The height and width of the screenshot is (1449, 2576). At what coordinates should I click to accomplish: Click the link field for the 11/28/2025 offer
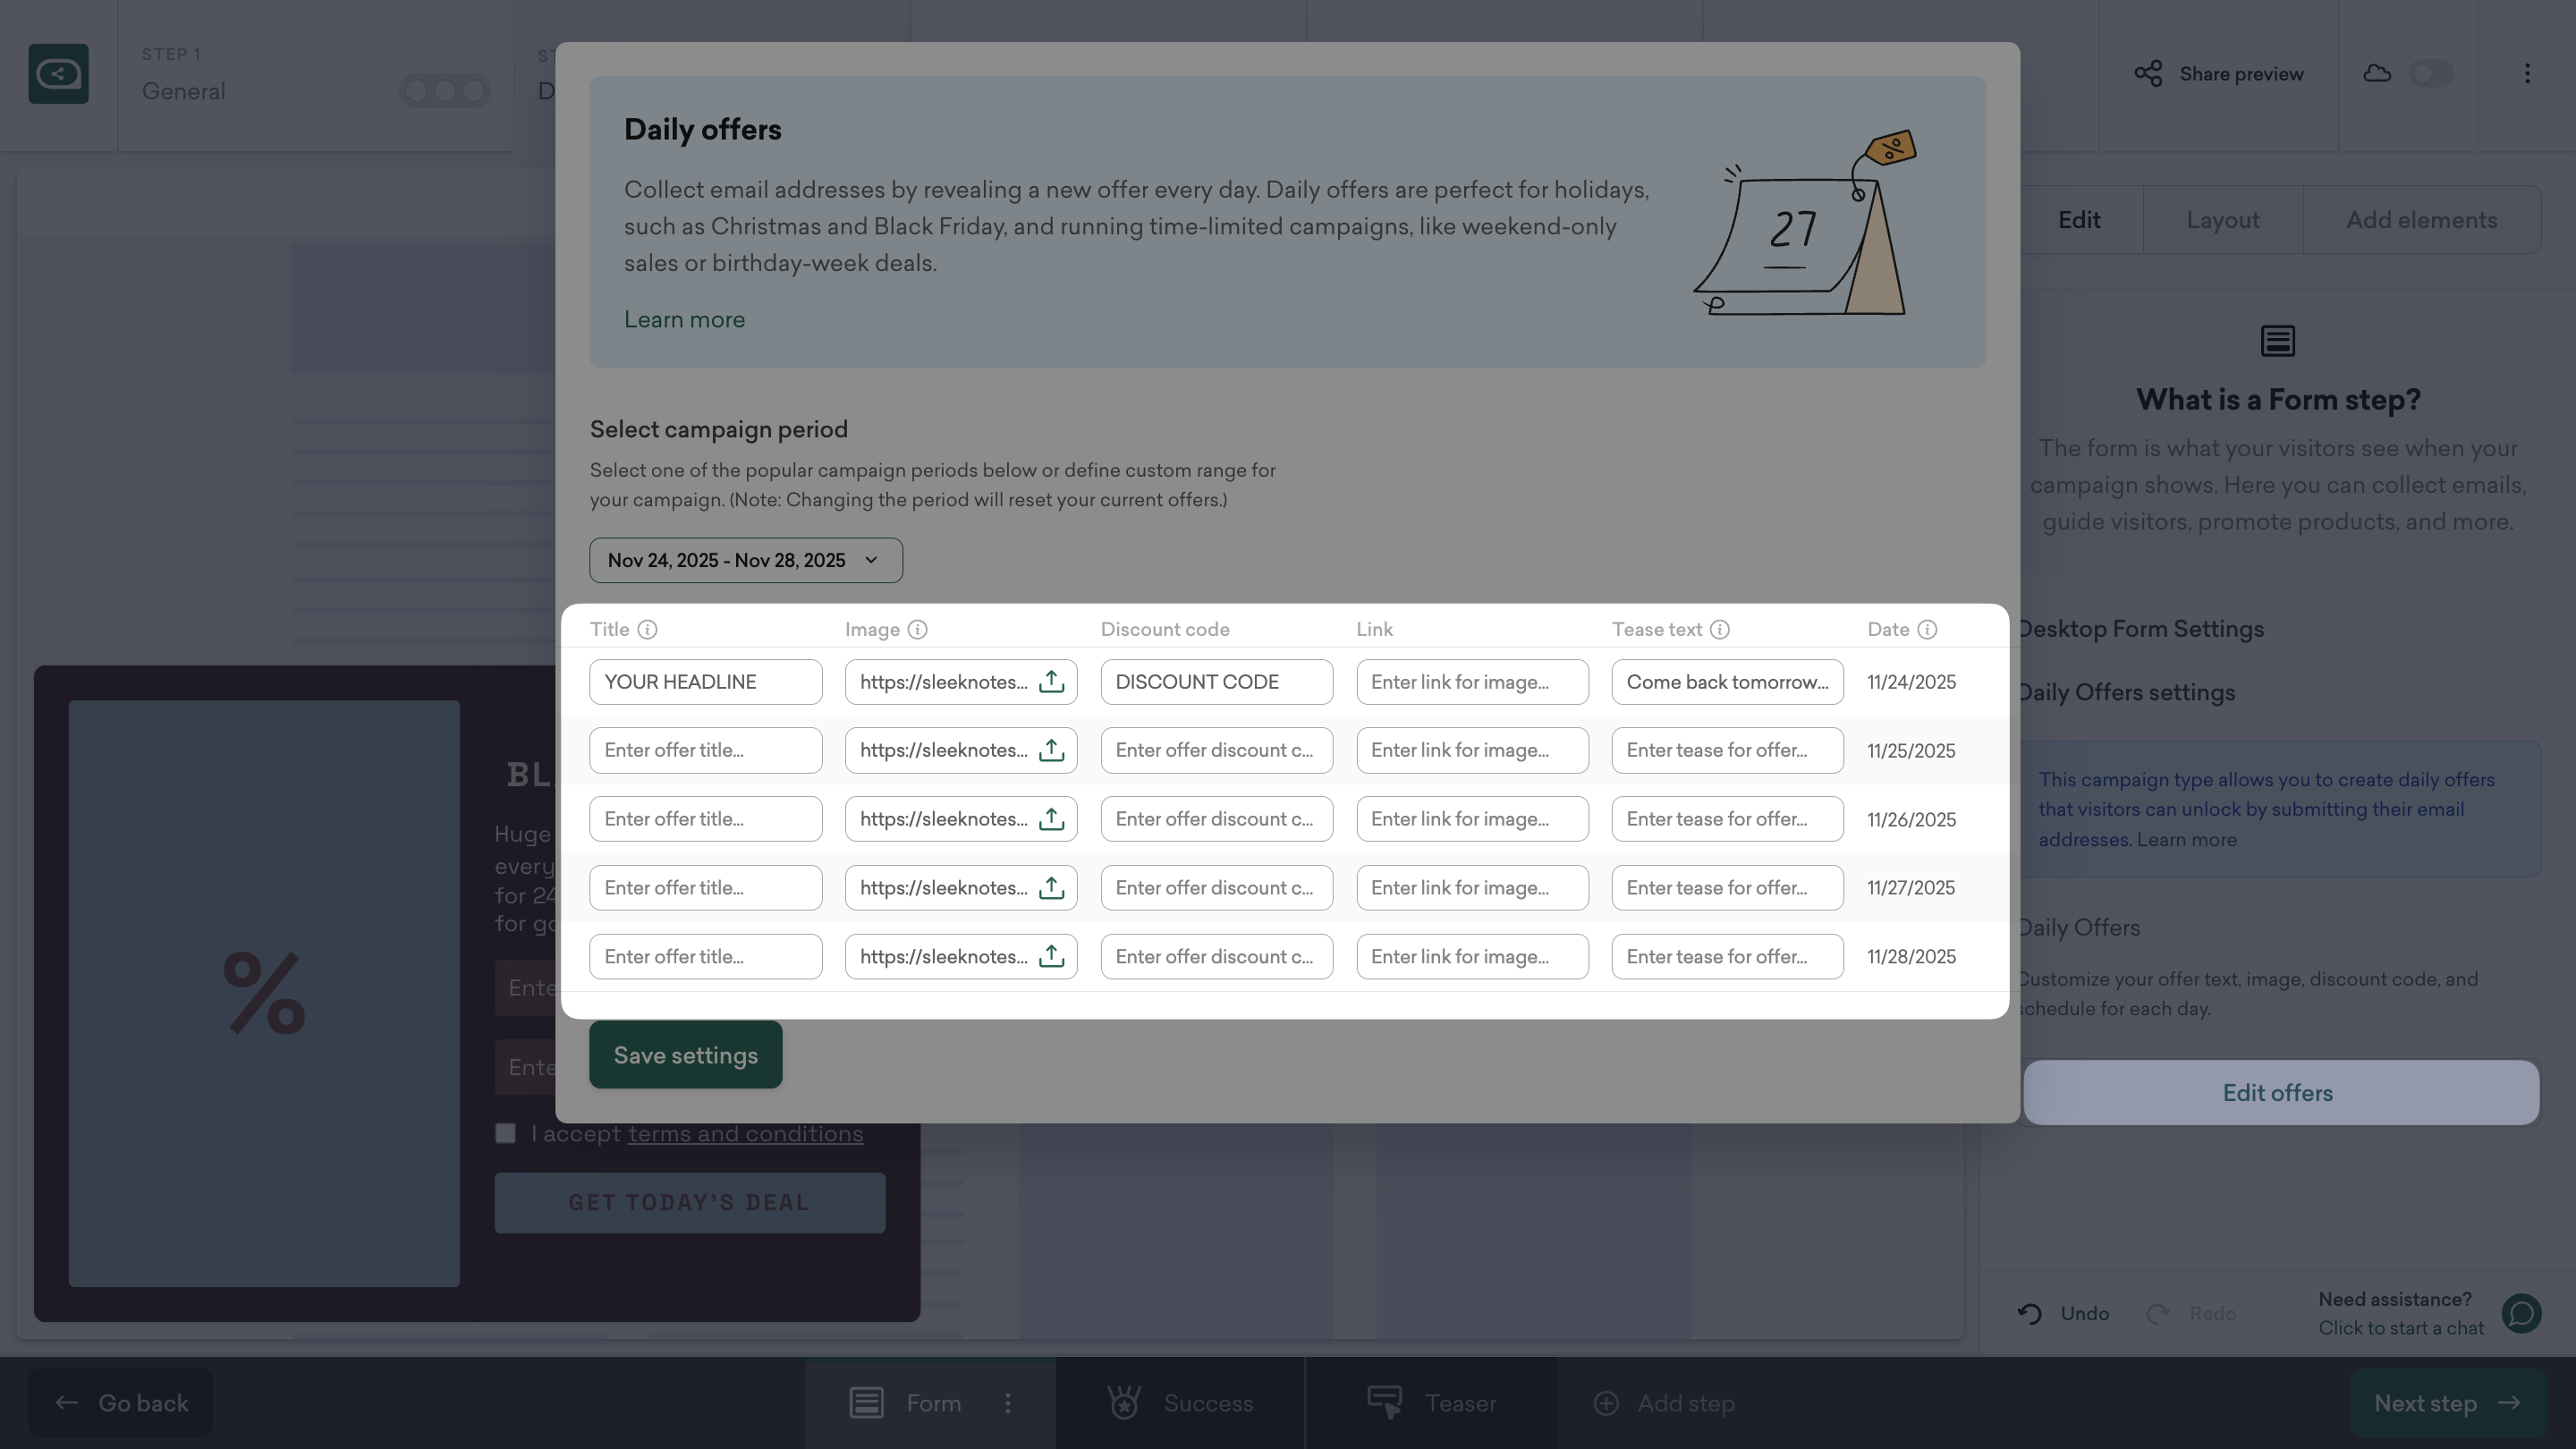click(1472, 957)
